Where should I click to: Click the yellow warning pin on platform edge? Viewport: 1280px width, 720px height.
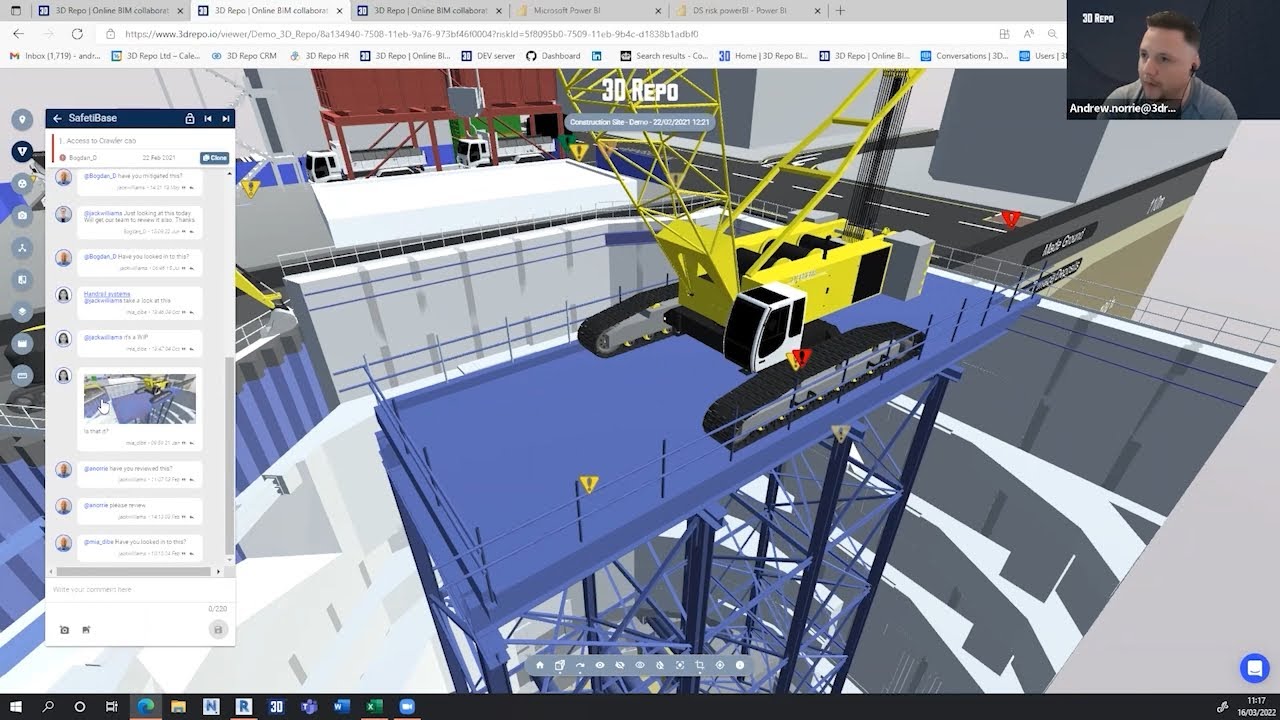pyautogui.click(x=589, y=485)
